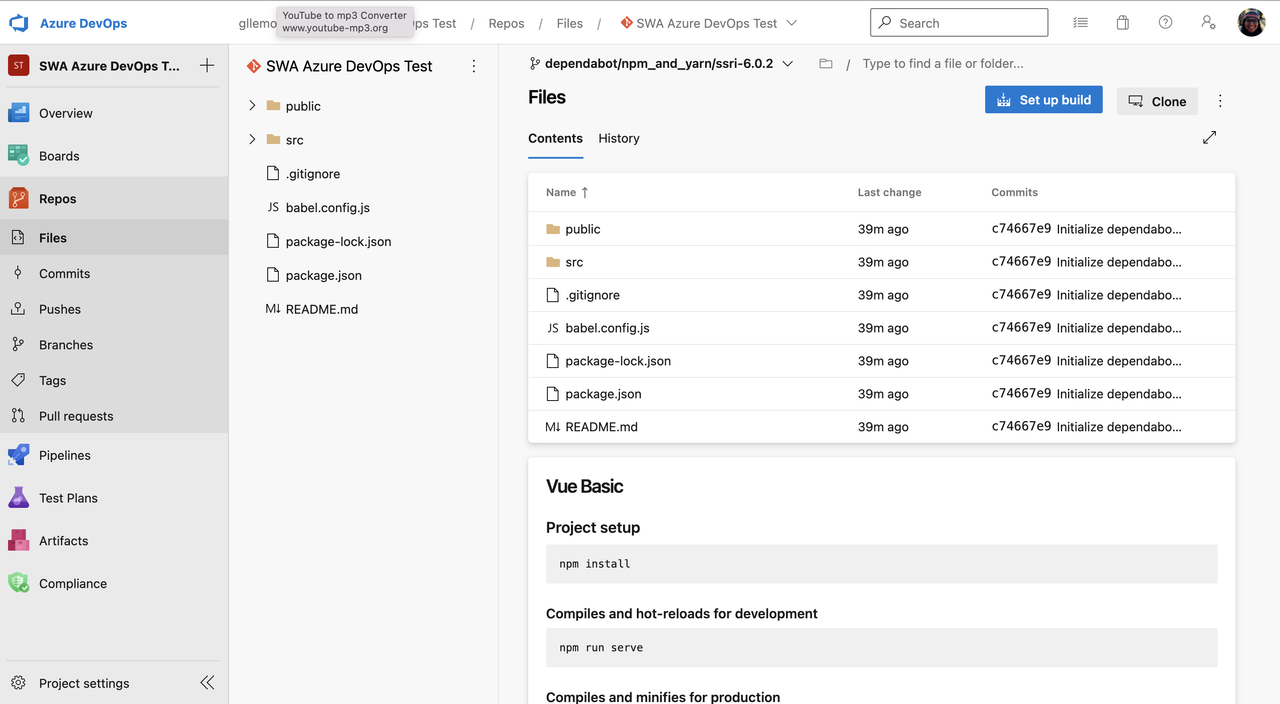This screenshot has height=704, width=1280.
Task: Open public folder in the files table
Action: (583, 229)
